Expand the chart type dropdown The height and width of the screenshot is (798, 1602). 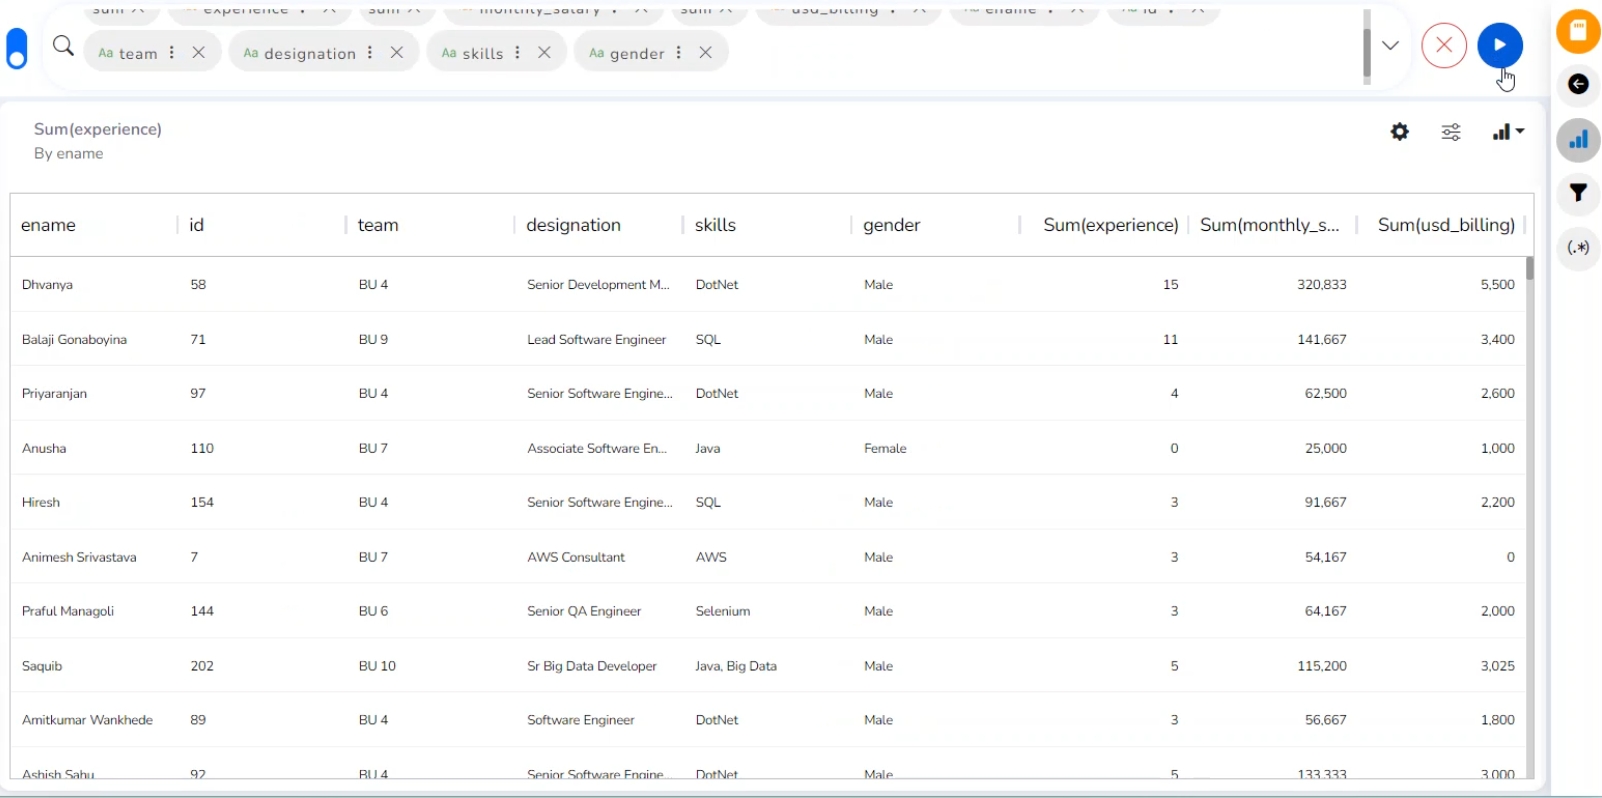point(1508,132)
